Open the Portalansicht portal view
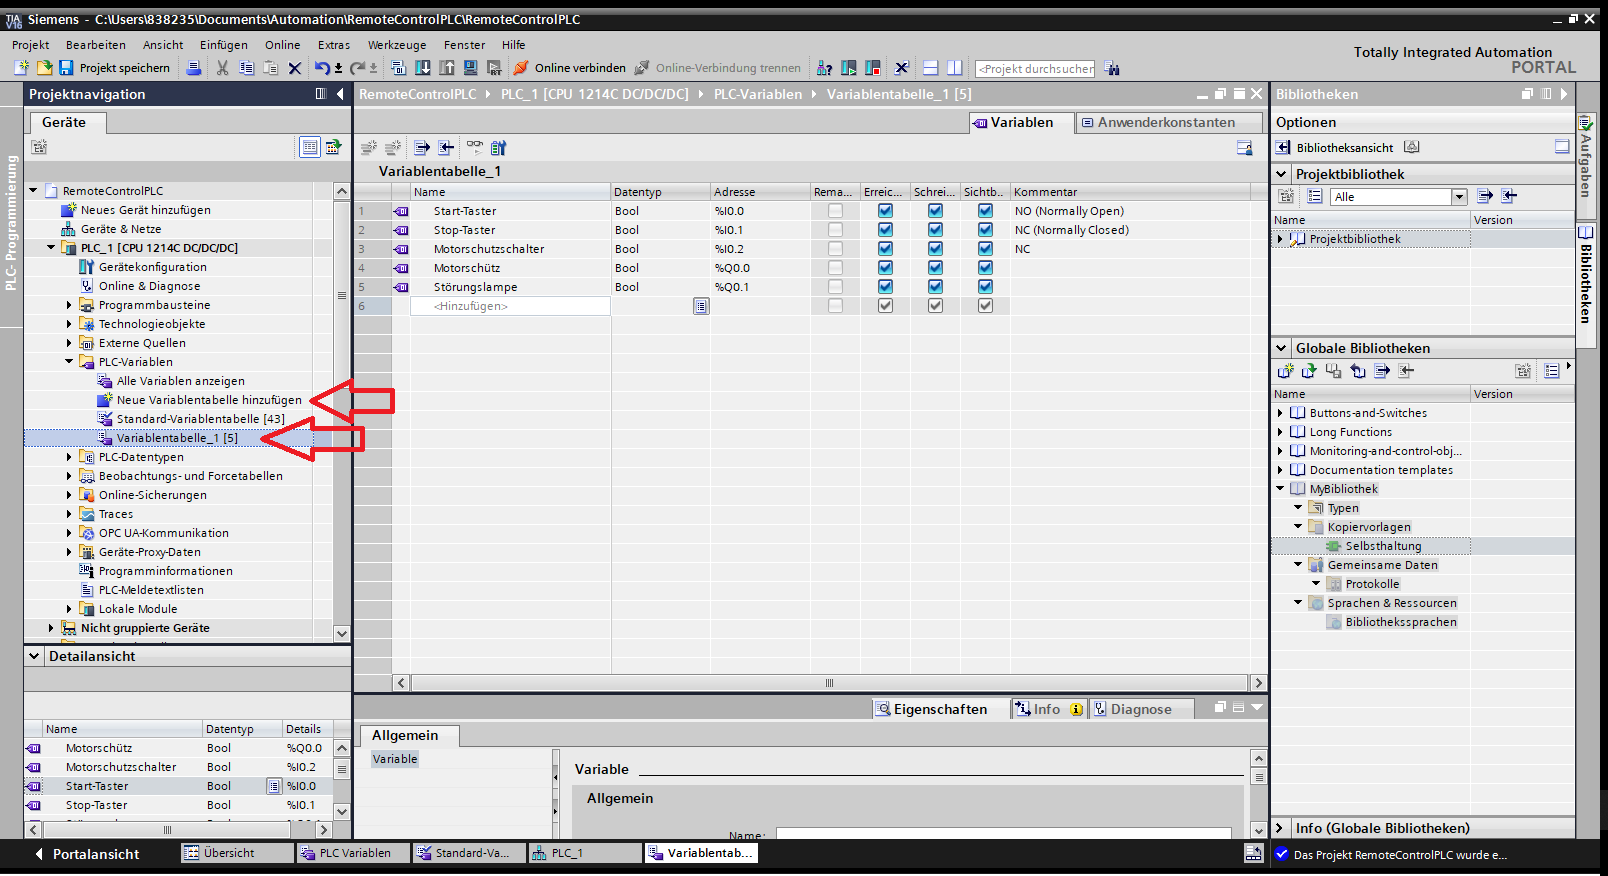The image size is (1608, 876). [x=87, y=854]
